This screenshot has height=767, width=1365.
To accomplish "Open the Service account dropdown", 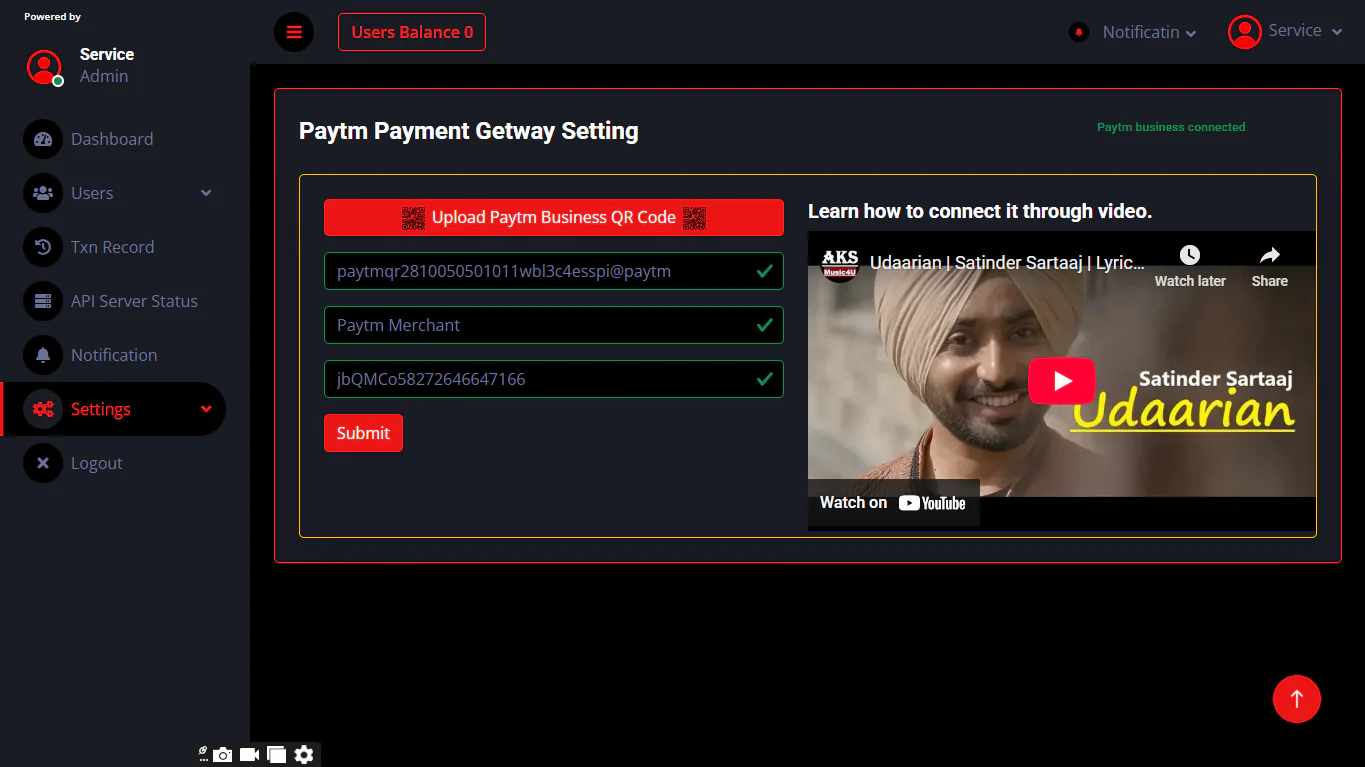I will [1305, 31].
